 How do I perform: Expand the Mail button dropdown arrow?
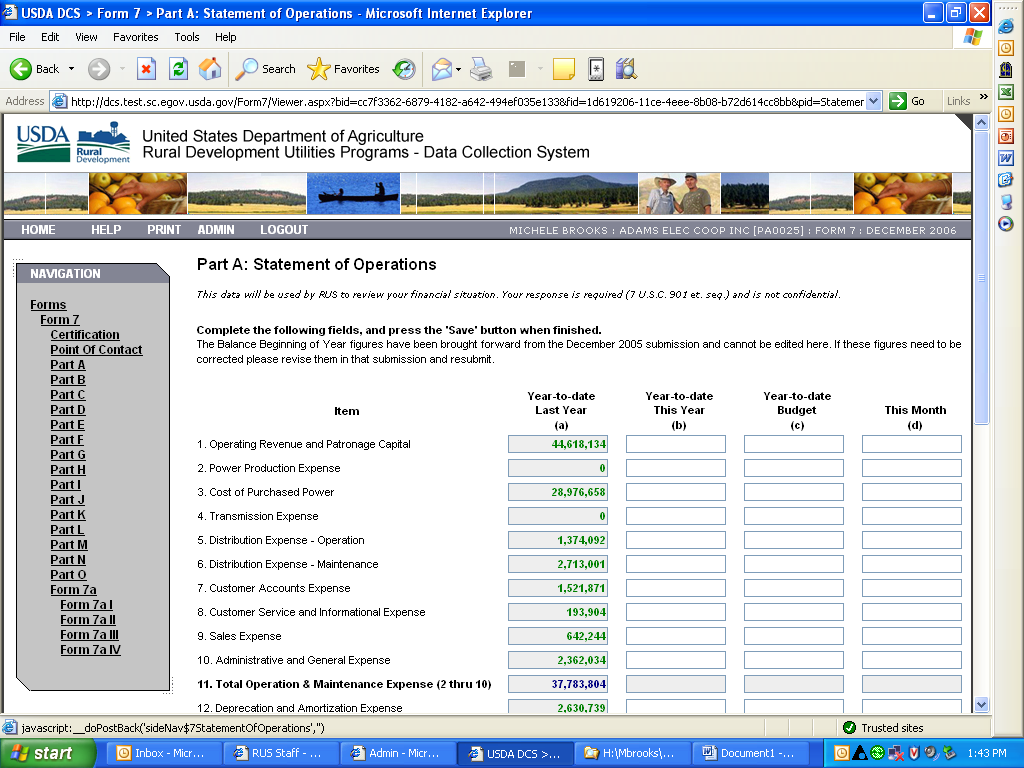(x=459, y=69)
